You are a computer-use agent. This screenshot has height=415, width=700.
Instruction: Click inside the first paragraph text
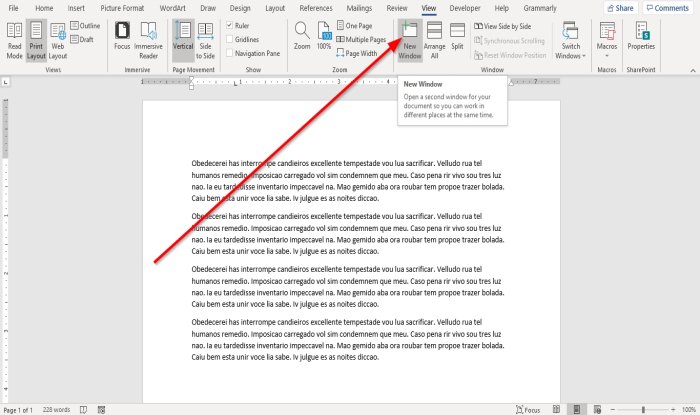click(348, 181)
